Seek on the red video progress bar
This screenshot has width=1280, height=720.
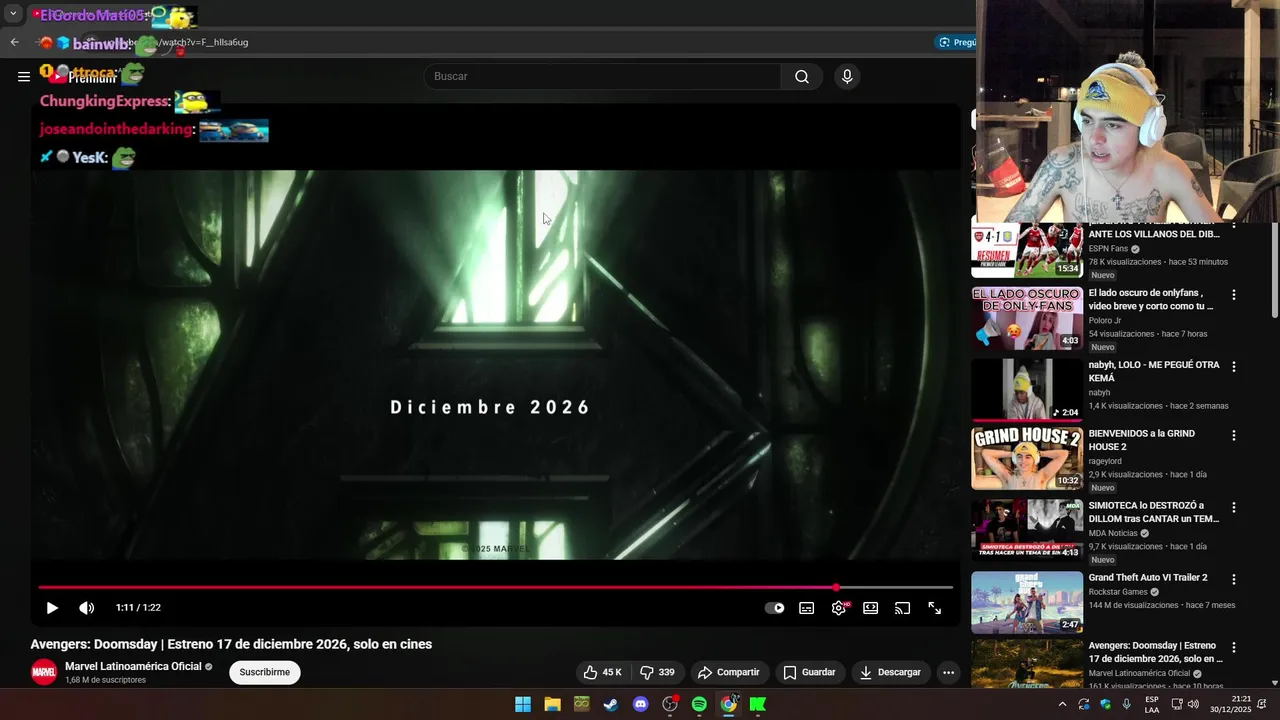pos(496,588)
